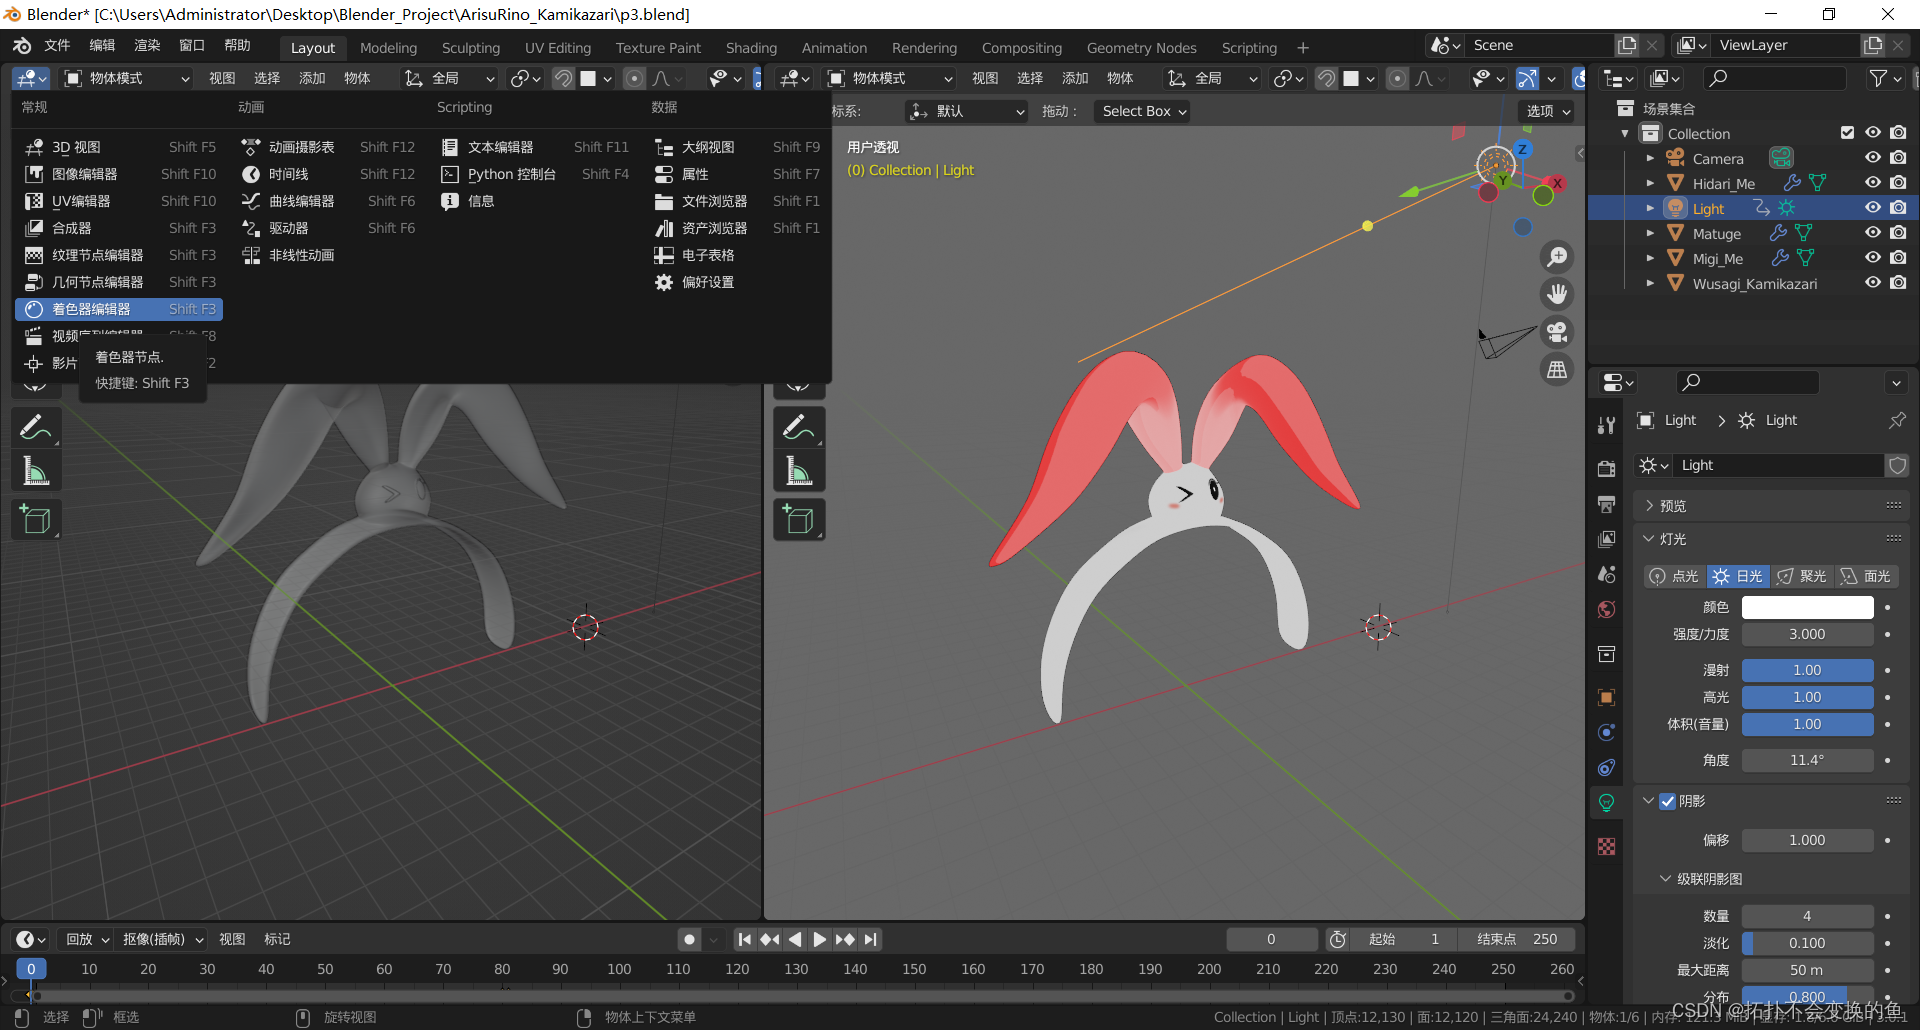Expand Camera tree item in outliner
1920x1030 pixels.
1650,158
